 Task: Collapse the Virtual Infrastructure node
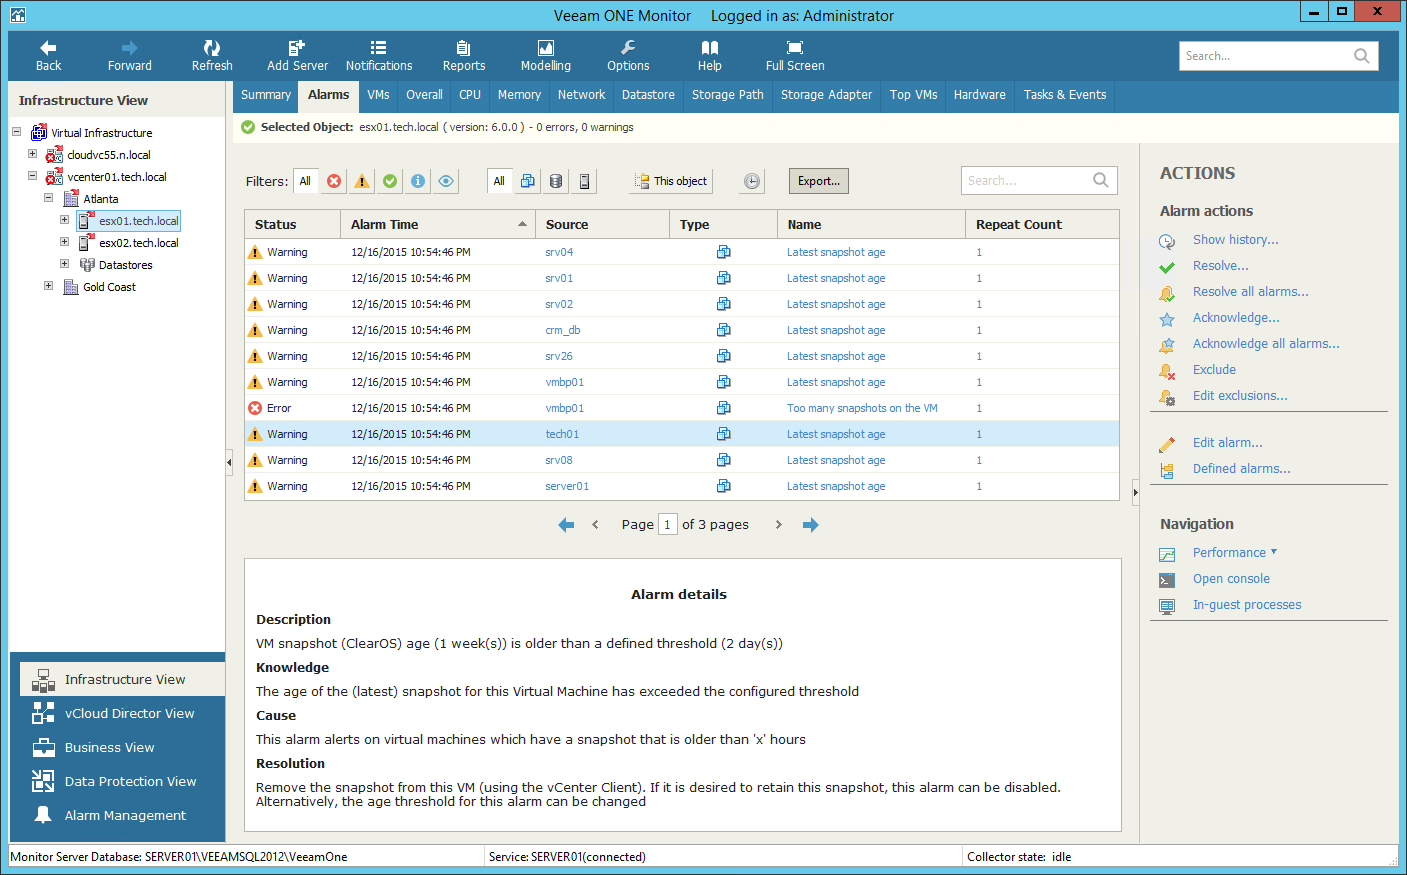(x=16, y=131)
